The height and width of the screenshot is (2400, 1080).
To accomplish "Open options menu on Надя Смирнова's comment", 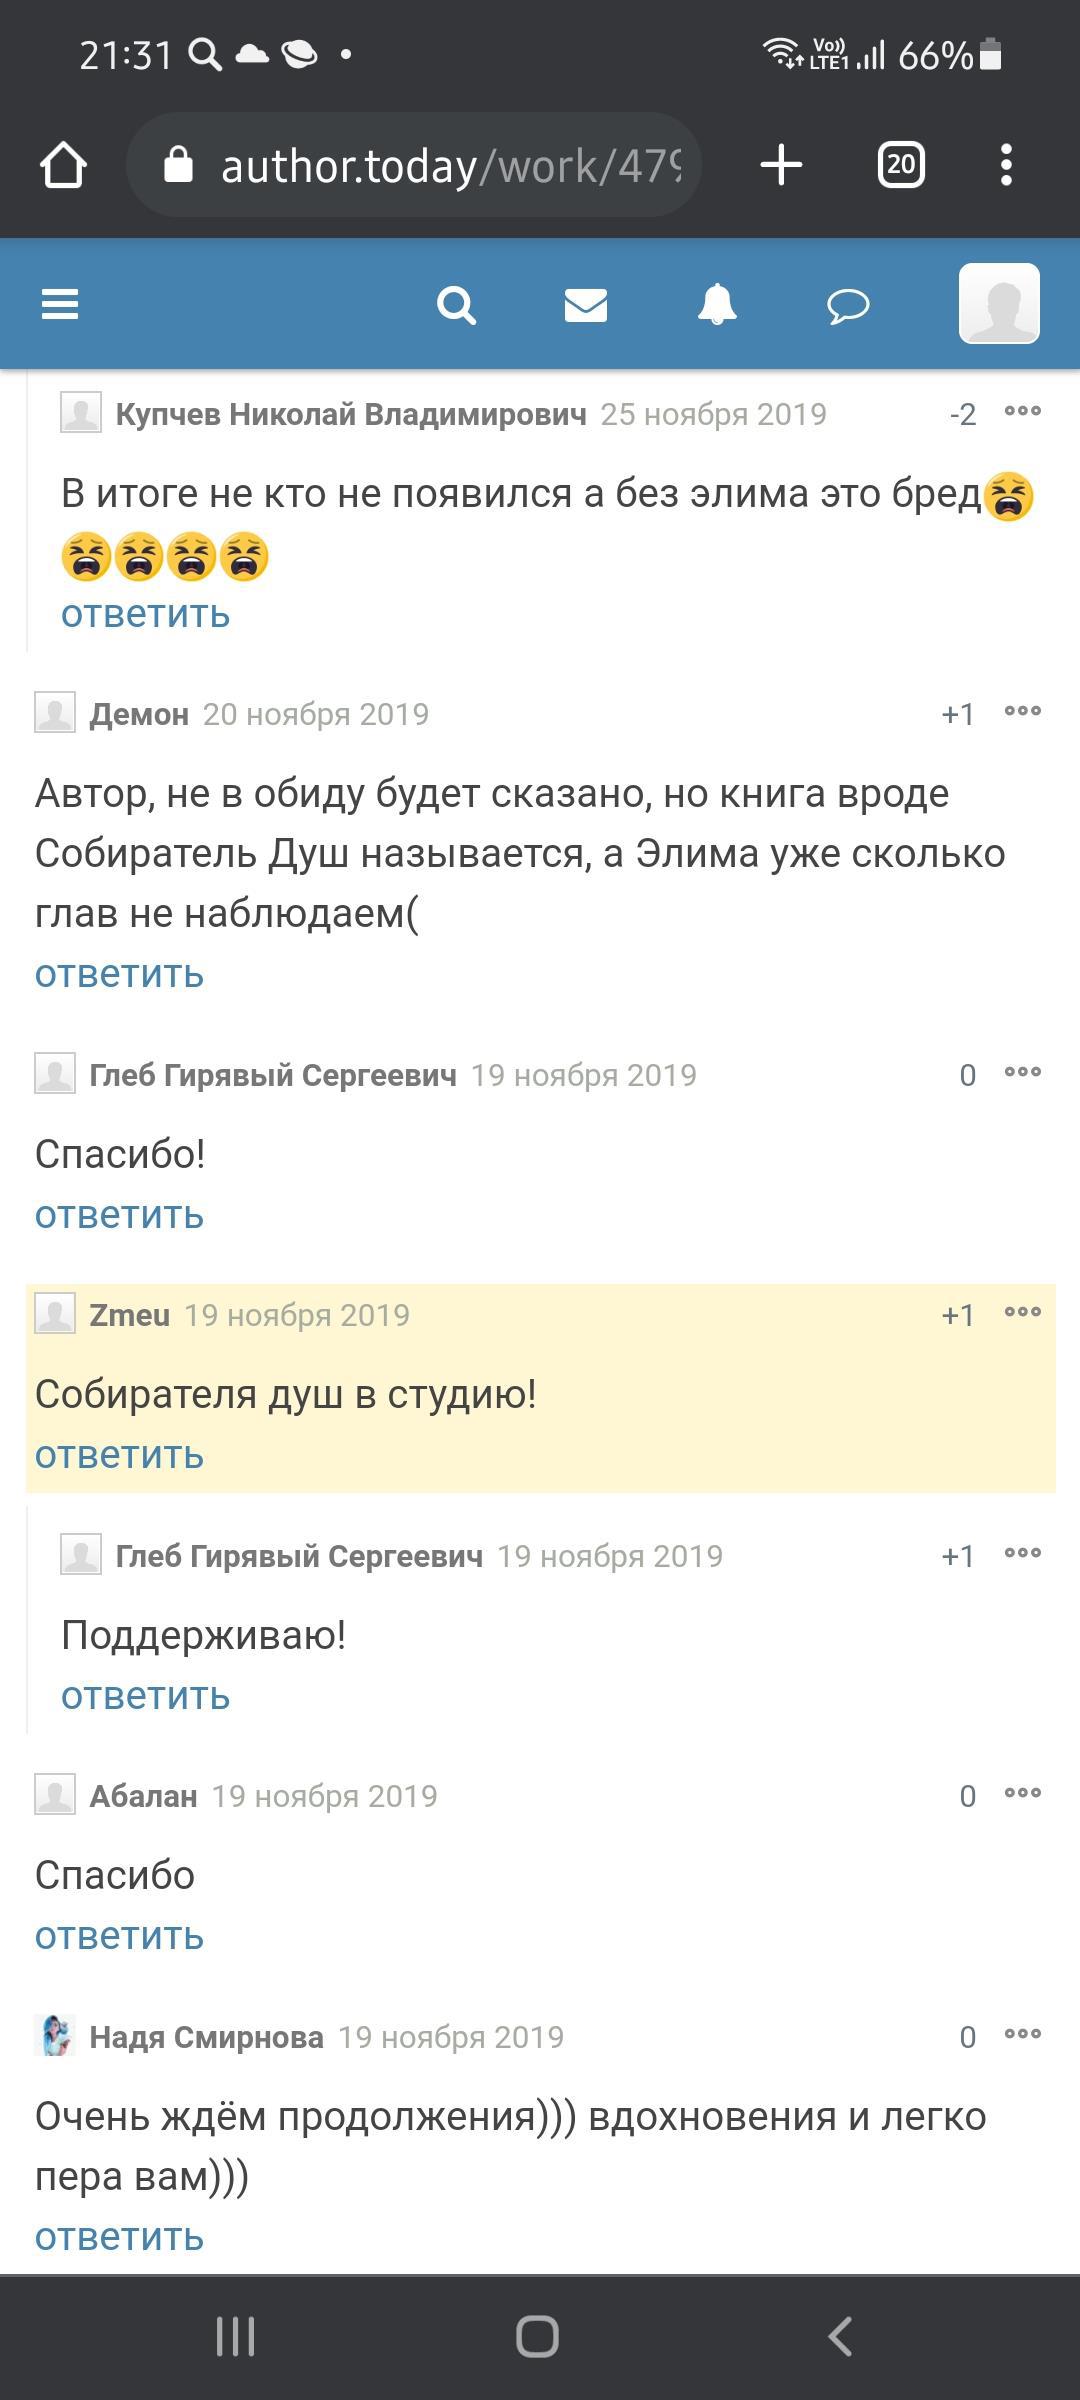I will [x=1022, y=2034].
